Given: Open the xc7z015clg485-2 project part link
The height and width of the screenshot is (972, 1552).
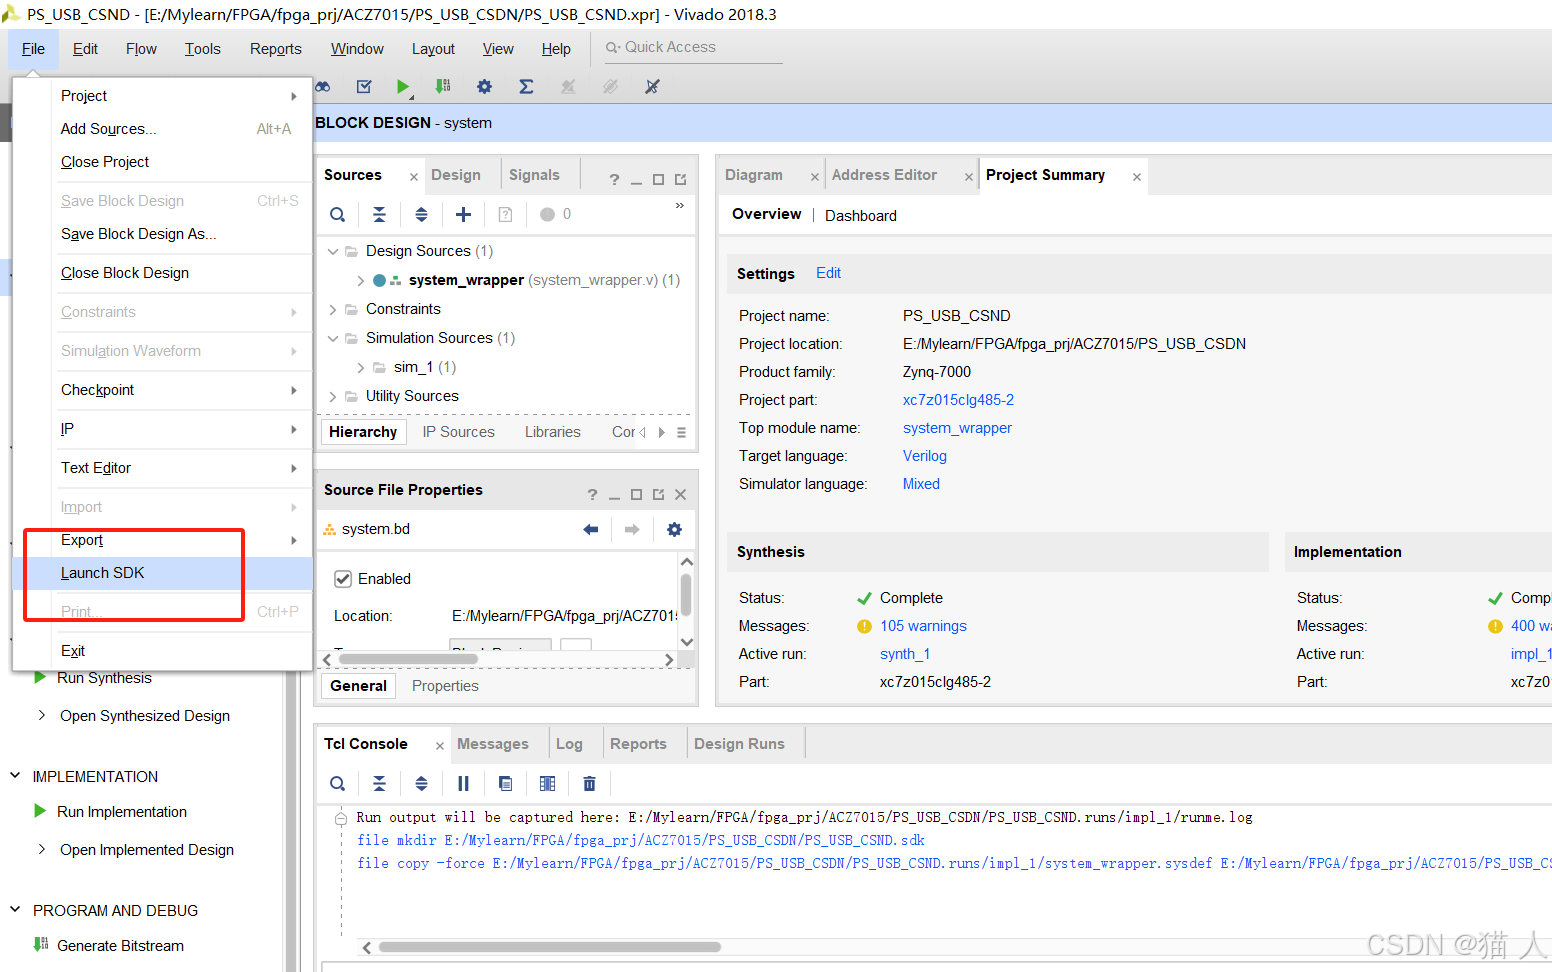Looking at the screenshot, I should click(958, 400).
